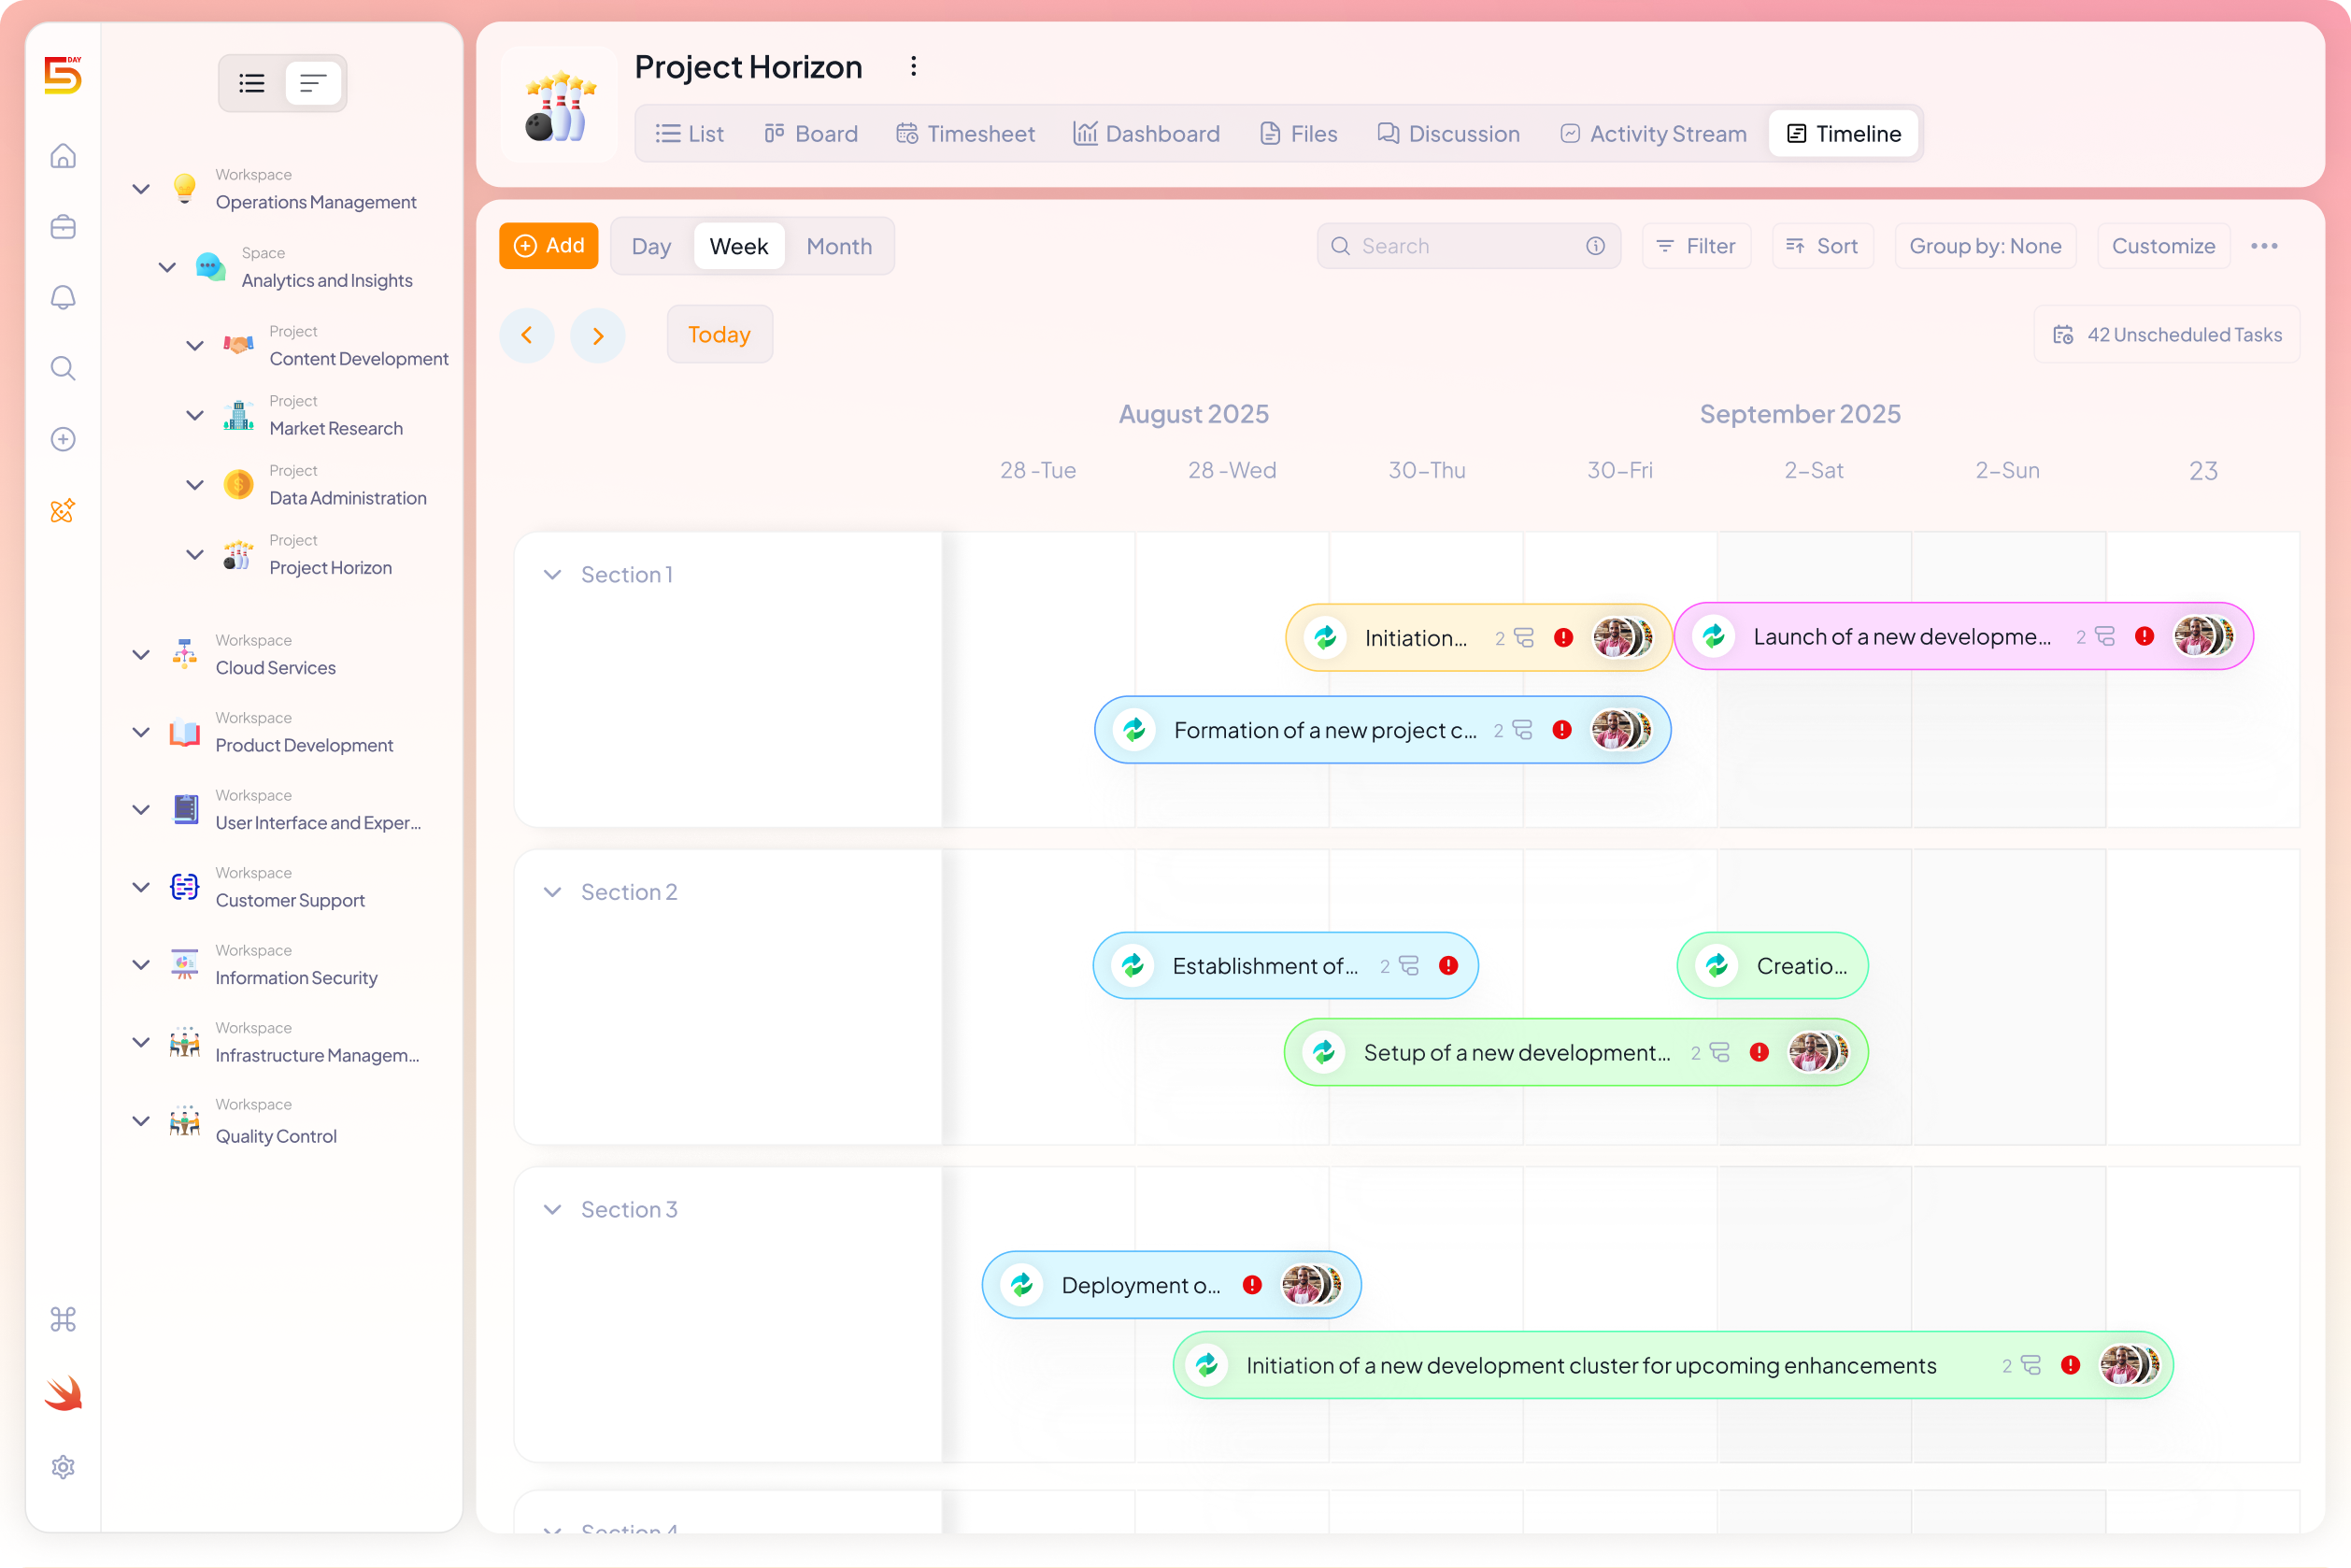Switch timeline view to Month
This screenshot has width=2351, height=1568.
pyautogui.click(x=839, y=246)
